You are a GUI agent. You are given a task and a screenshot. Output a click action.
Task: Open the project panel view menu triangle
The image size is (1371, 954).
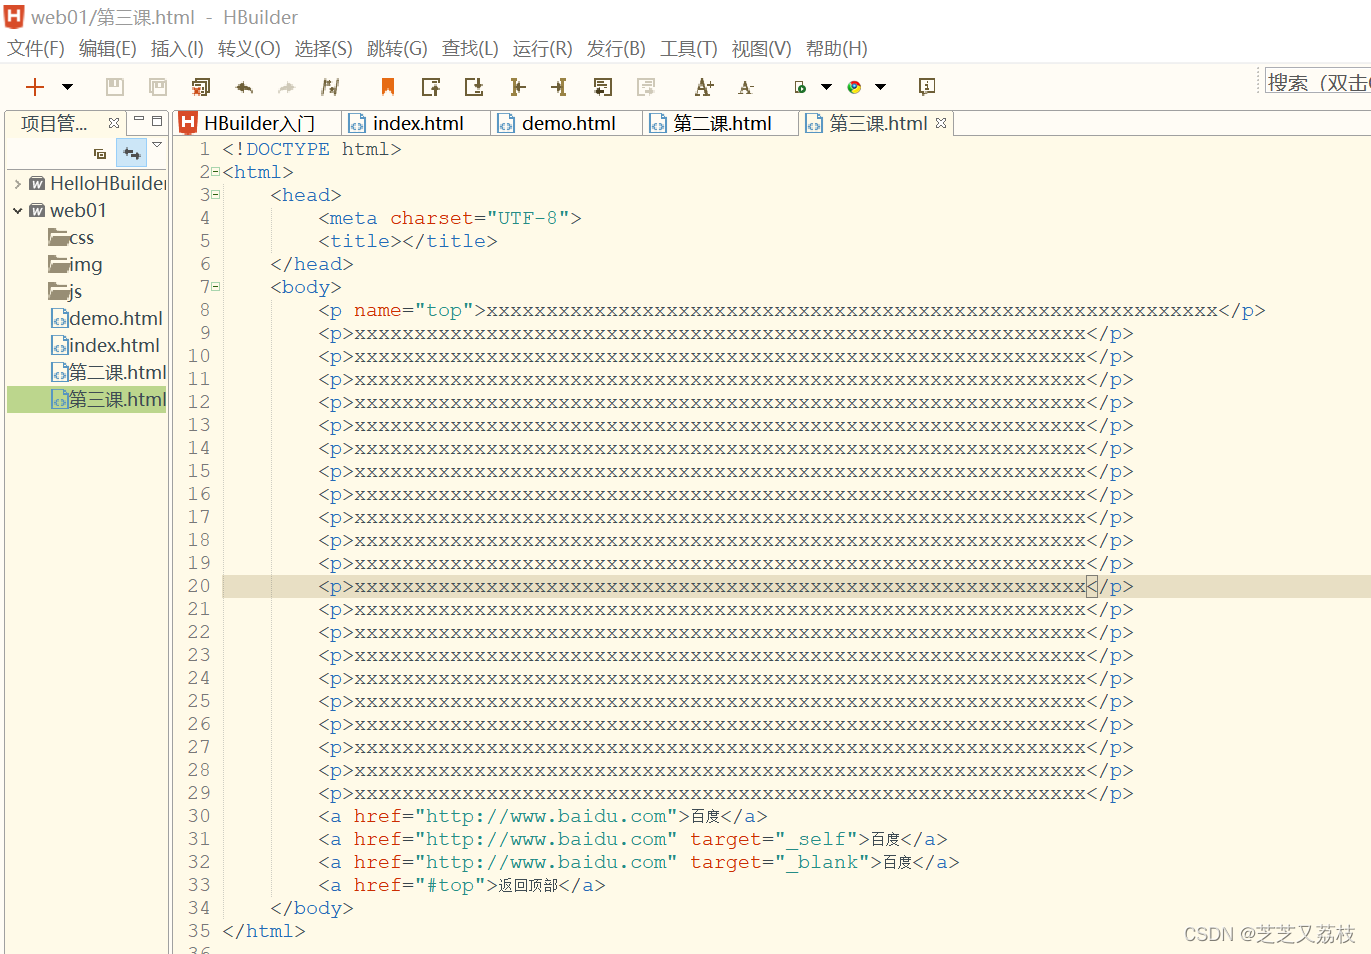[x=157, y=146]
